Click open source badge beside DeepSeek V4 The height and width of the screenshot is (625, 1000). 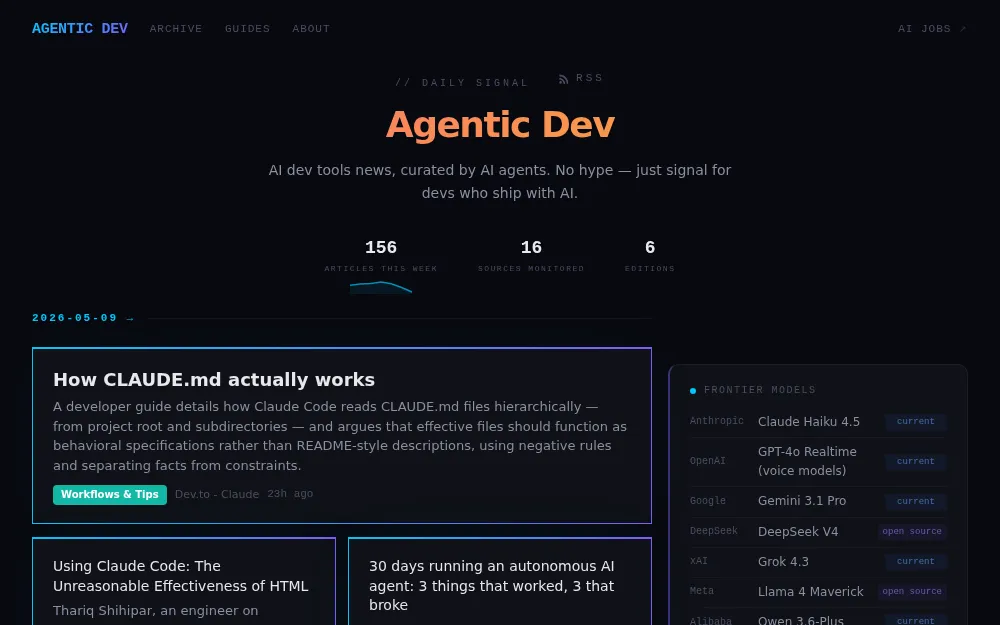[912, 531]
